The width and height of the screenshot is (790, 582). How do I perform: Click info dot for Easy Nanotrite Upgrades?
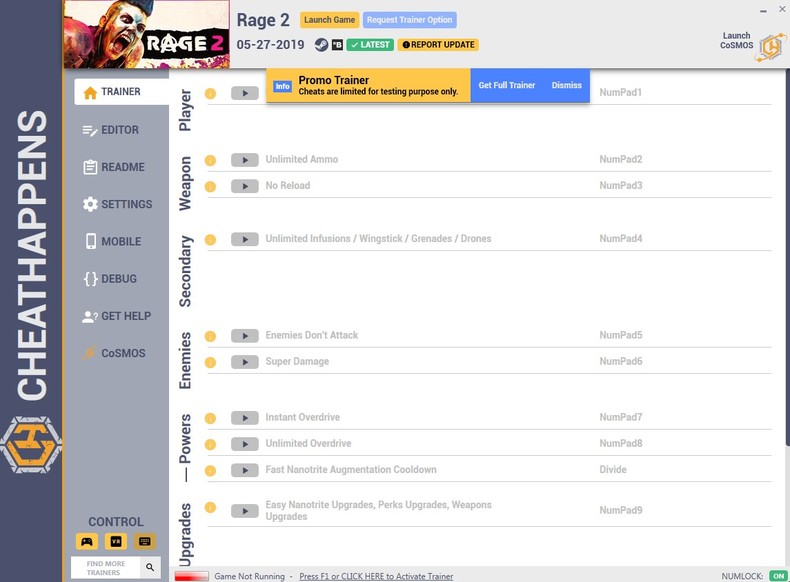click(x=210, y=507)
